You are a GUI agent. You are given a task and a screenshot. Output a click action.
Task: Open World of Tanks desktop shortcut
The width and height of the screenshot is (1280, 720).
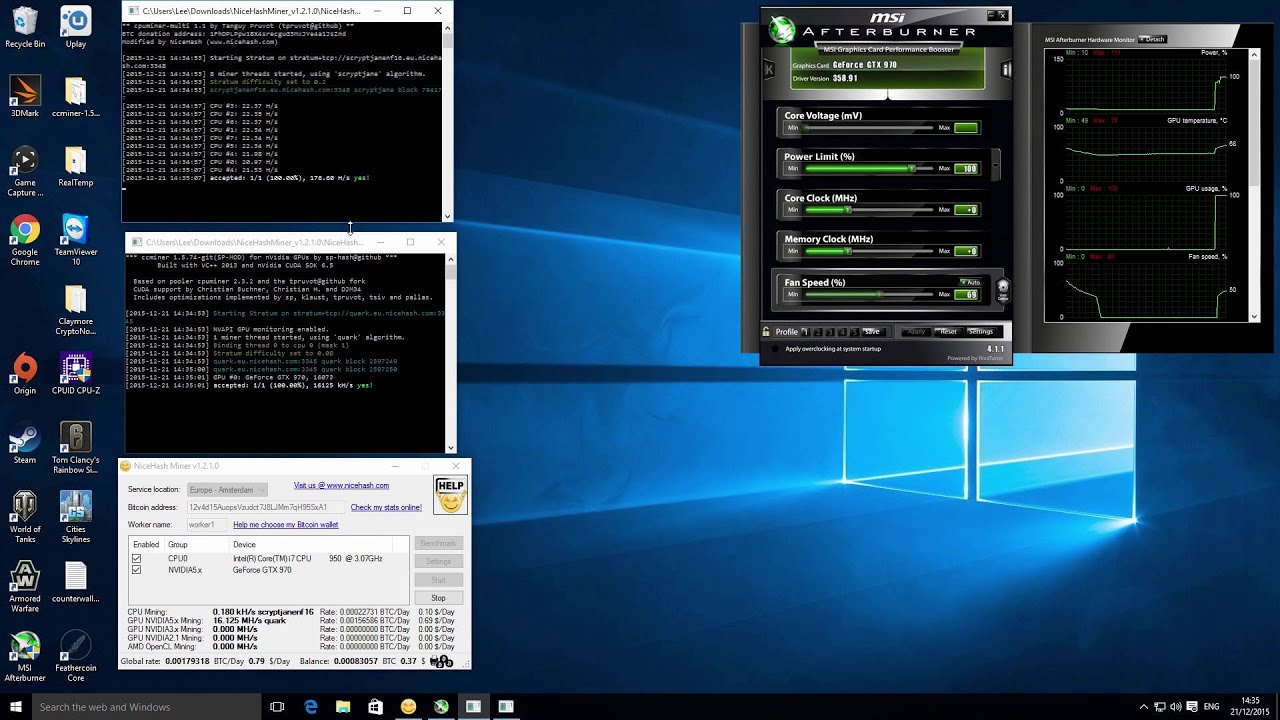point(25,518)
